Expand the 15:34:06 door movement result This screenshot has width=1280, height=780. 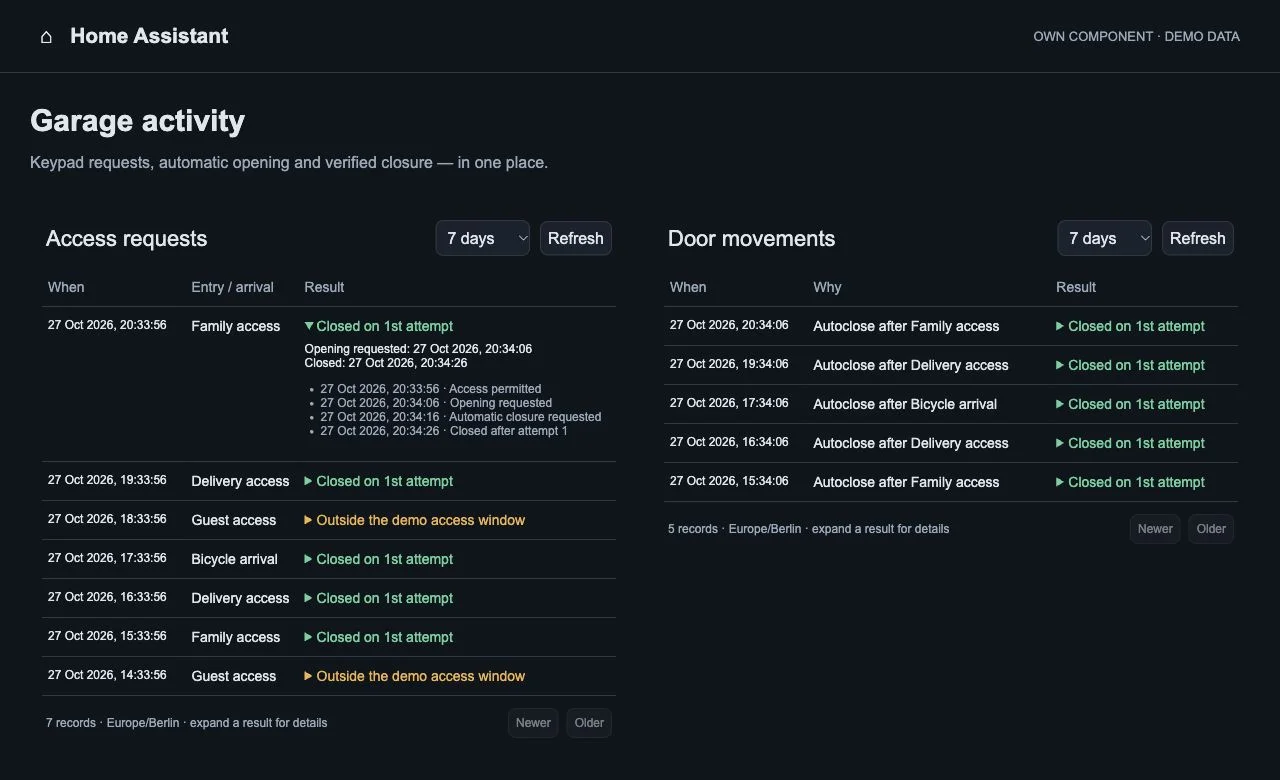tap(1131, 482)
